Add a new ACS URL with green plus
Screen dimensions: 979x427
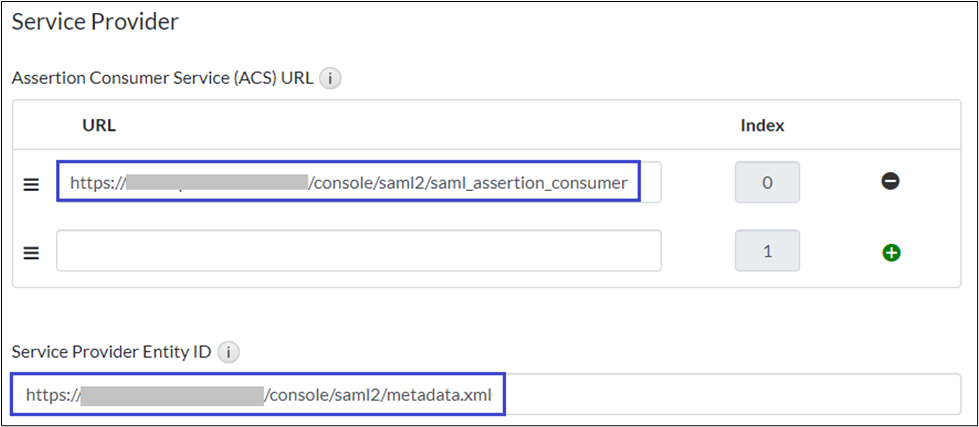pyautogui.click(x=890, y=253)
